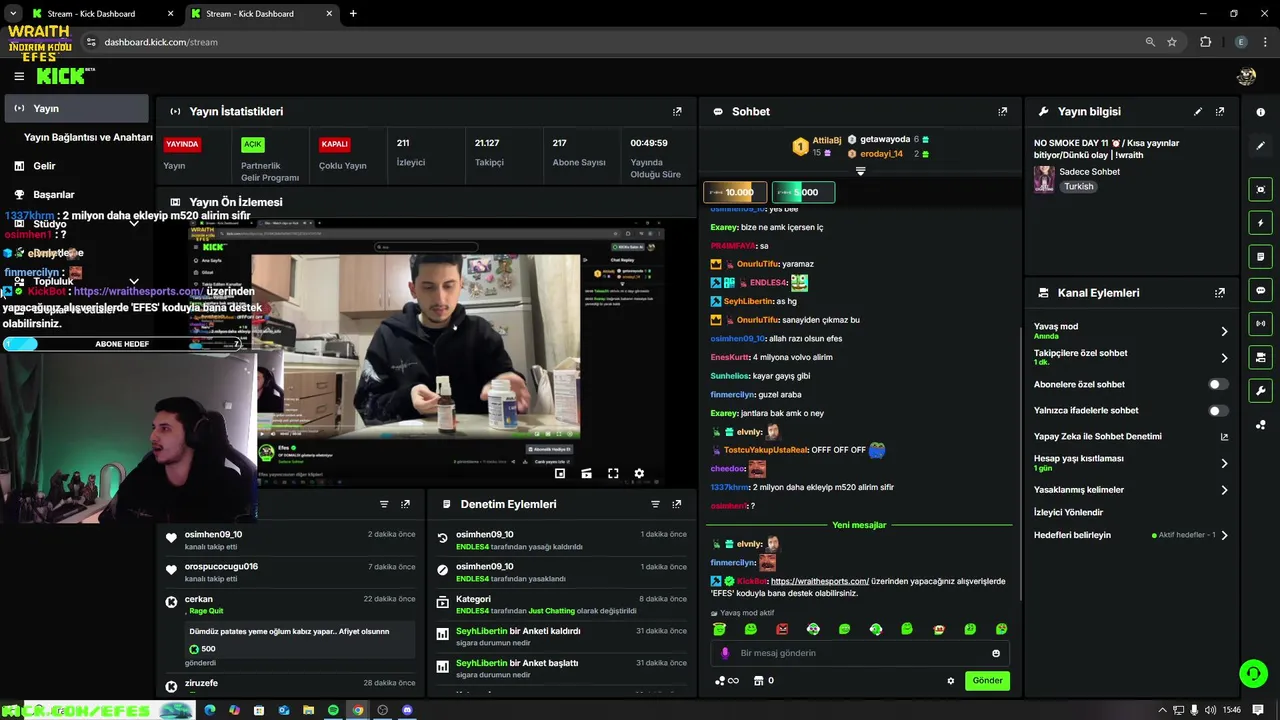Pop out the activity feed panel
This screenshot has width=1280, height=720.
pos(405,504)
